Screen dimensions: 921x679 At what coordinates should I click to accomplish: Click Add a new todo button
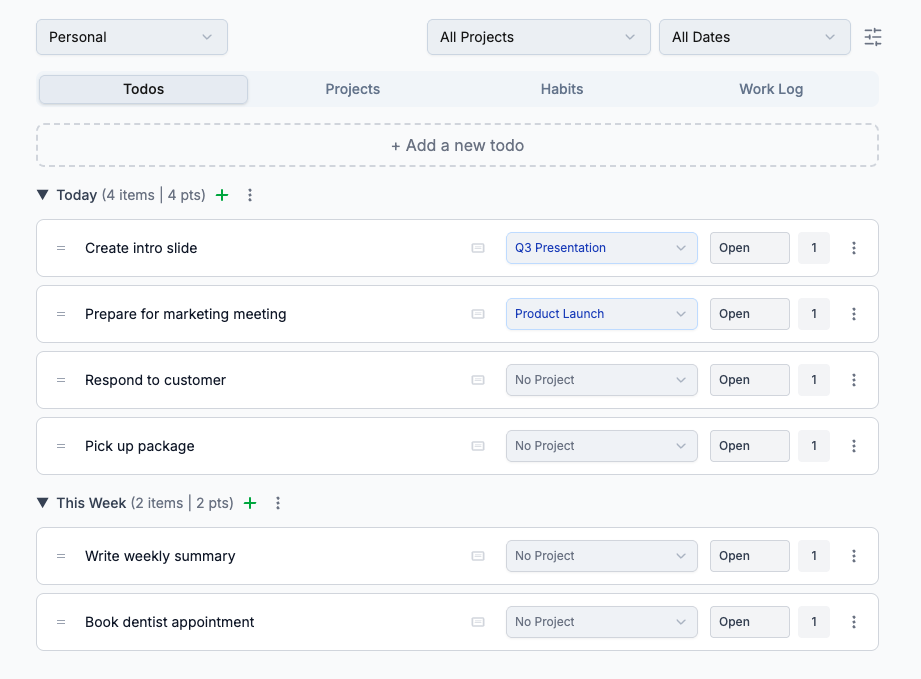[x=457, y=145]
